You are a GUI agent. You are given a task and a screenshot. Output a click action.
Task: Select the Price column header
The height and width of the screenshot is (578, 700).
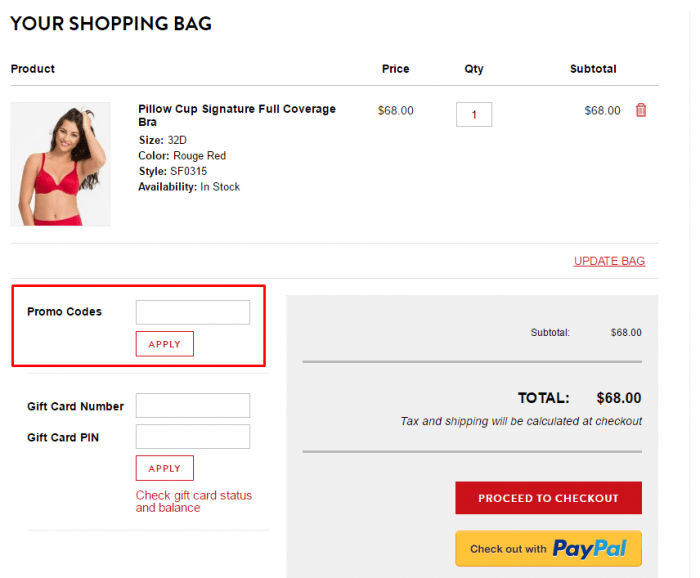[396, 69]
